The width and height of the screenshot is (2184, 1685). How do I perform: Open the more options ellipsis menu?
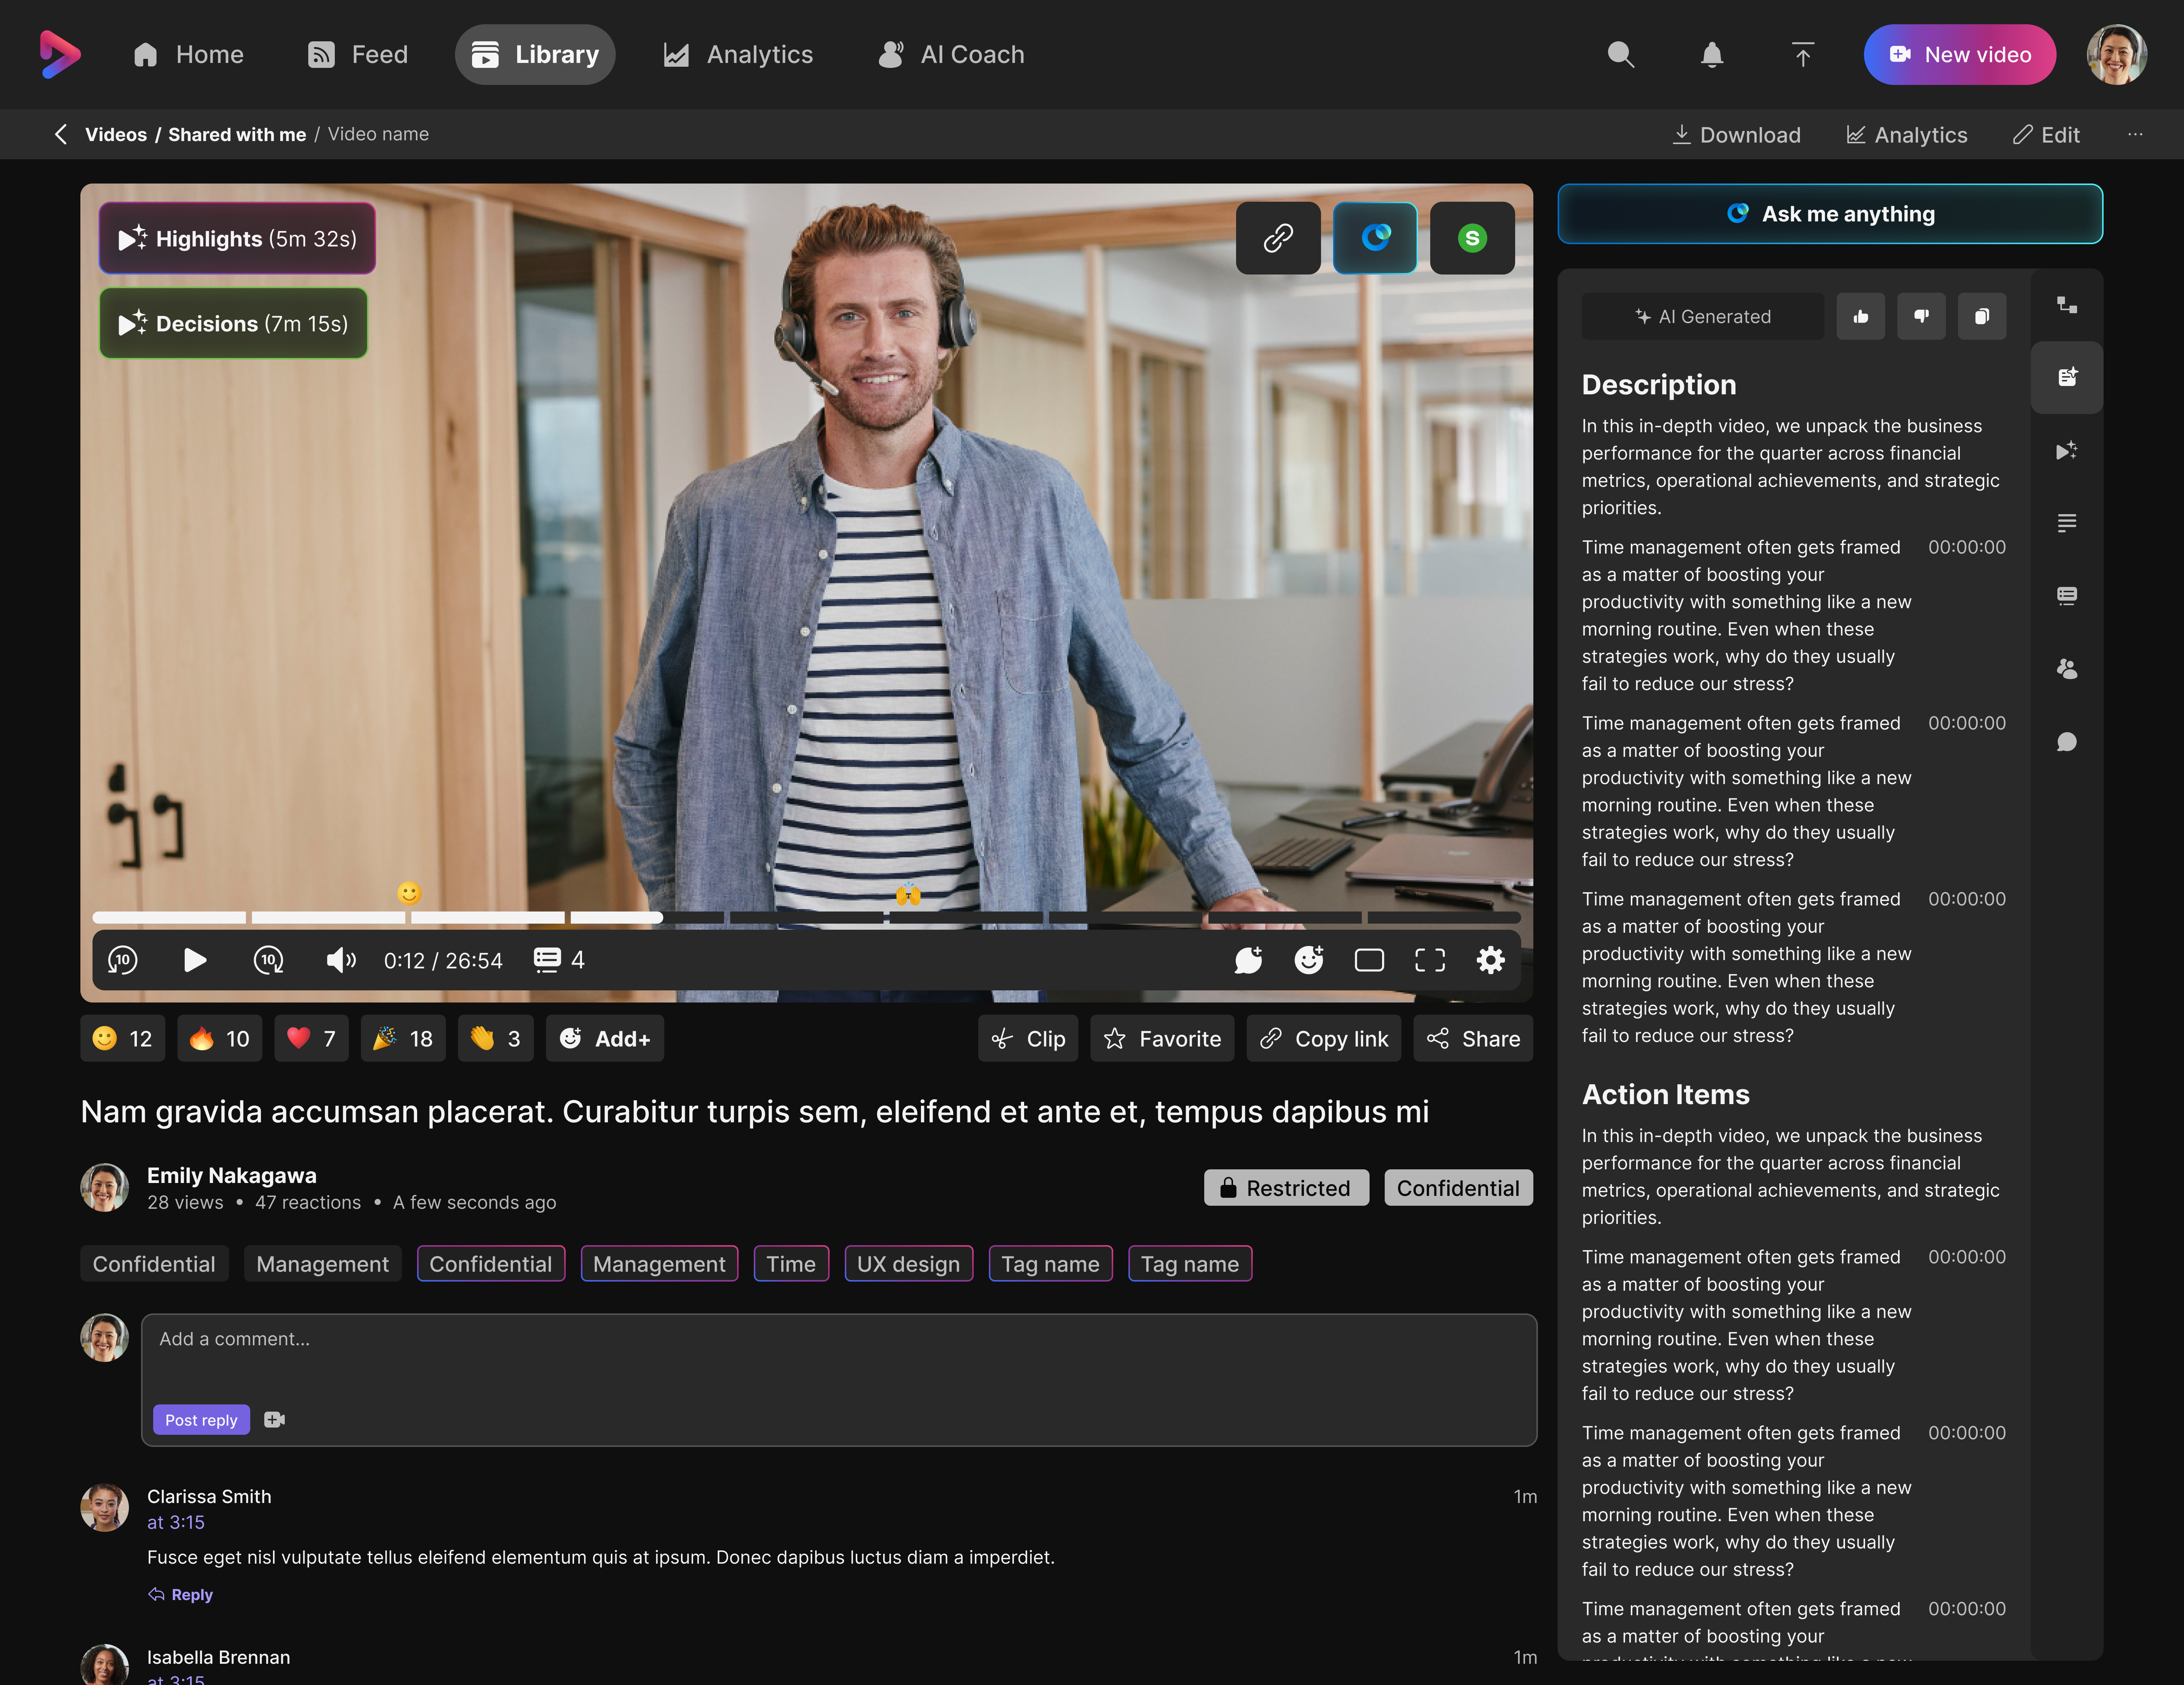(x=2135, y=134)
